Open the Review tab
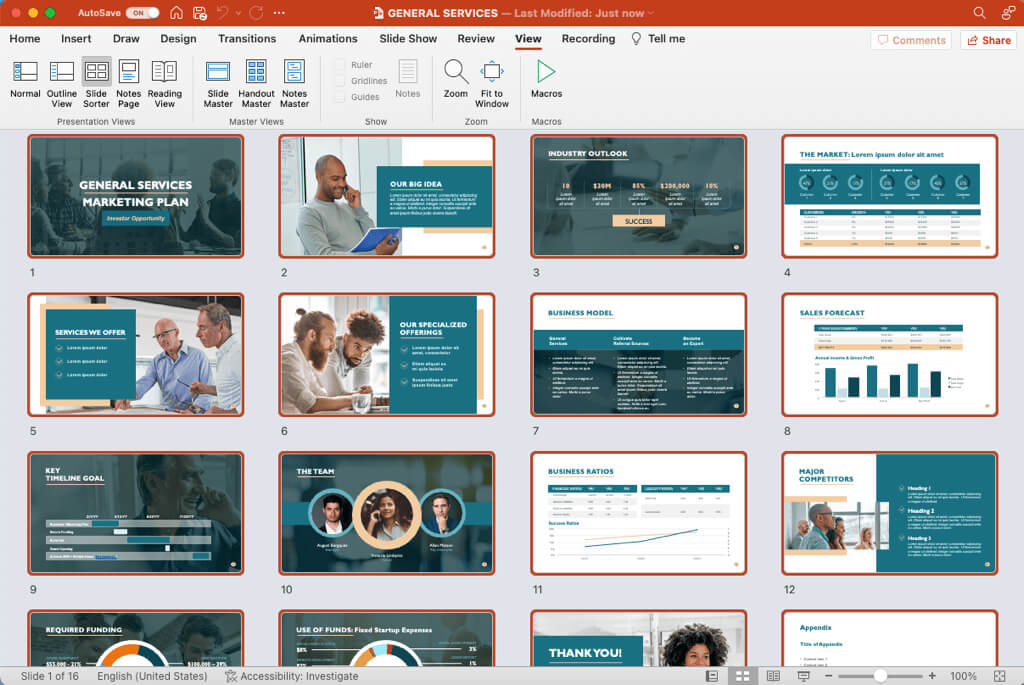 click(x=476, y=39)
